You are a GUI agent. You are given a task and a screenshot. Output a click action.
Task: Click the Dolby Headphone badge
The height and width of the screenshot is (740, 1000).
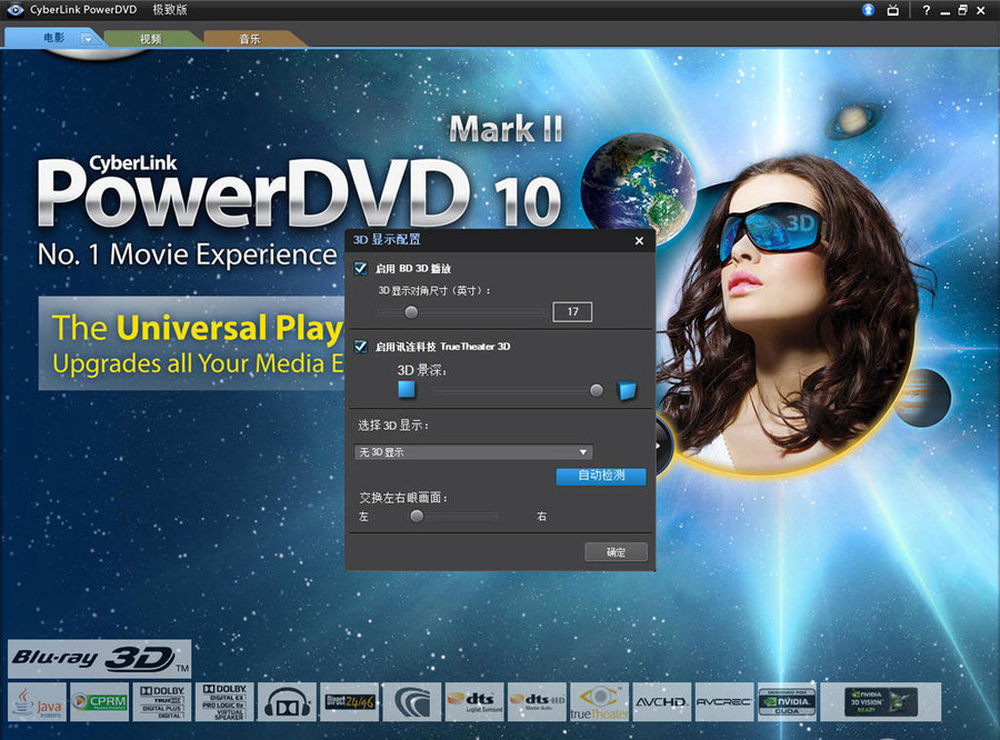pos(287,702)
